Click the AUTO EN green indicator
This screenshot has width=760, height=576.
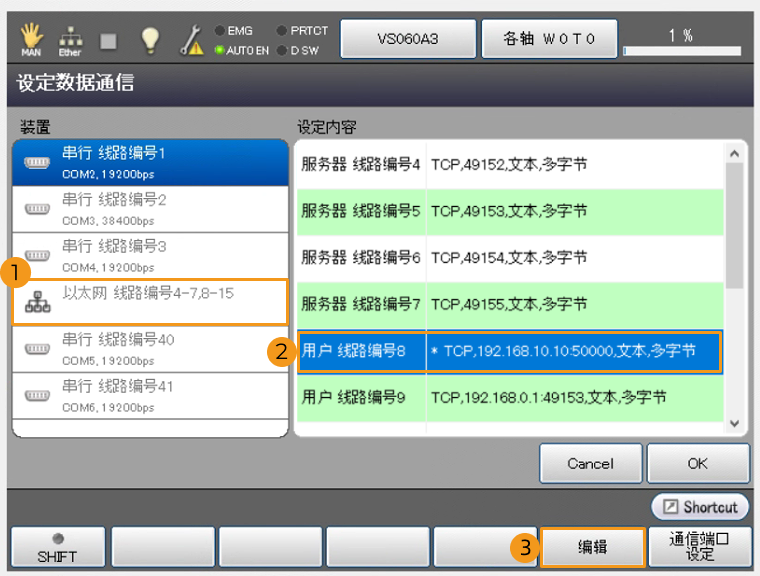click(220, 50)
